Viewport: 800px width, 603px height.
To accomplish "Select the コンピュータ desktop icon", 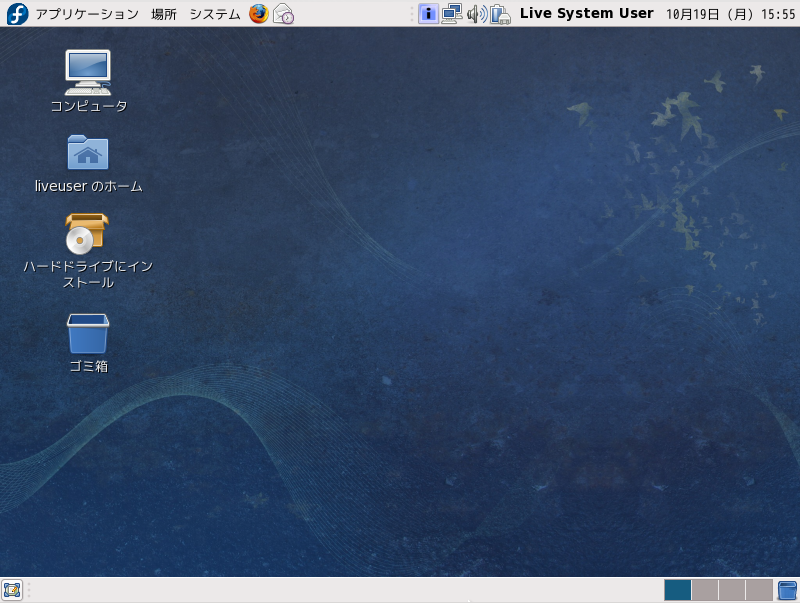I will pos(88,72).
